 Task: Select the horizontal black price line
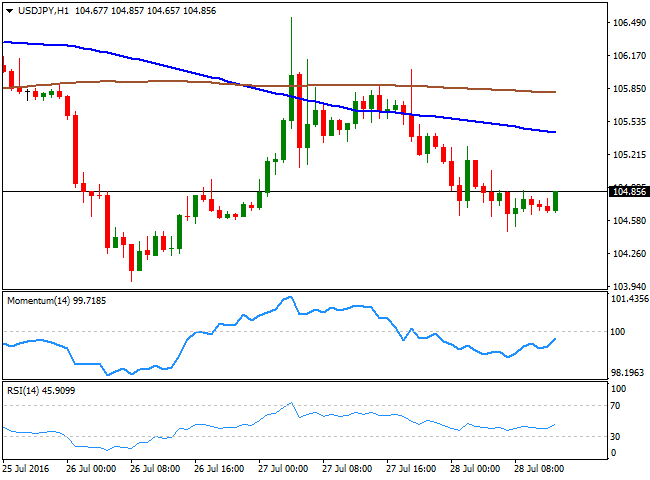coord(305,192)
